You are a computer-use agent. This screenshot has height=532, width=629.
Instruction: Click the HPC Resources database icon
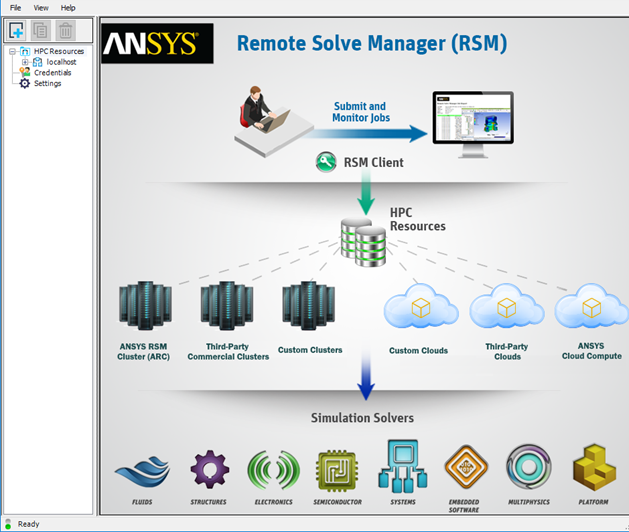coord(363,242)
